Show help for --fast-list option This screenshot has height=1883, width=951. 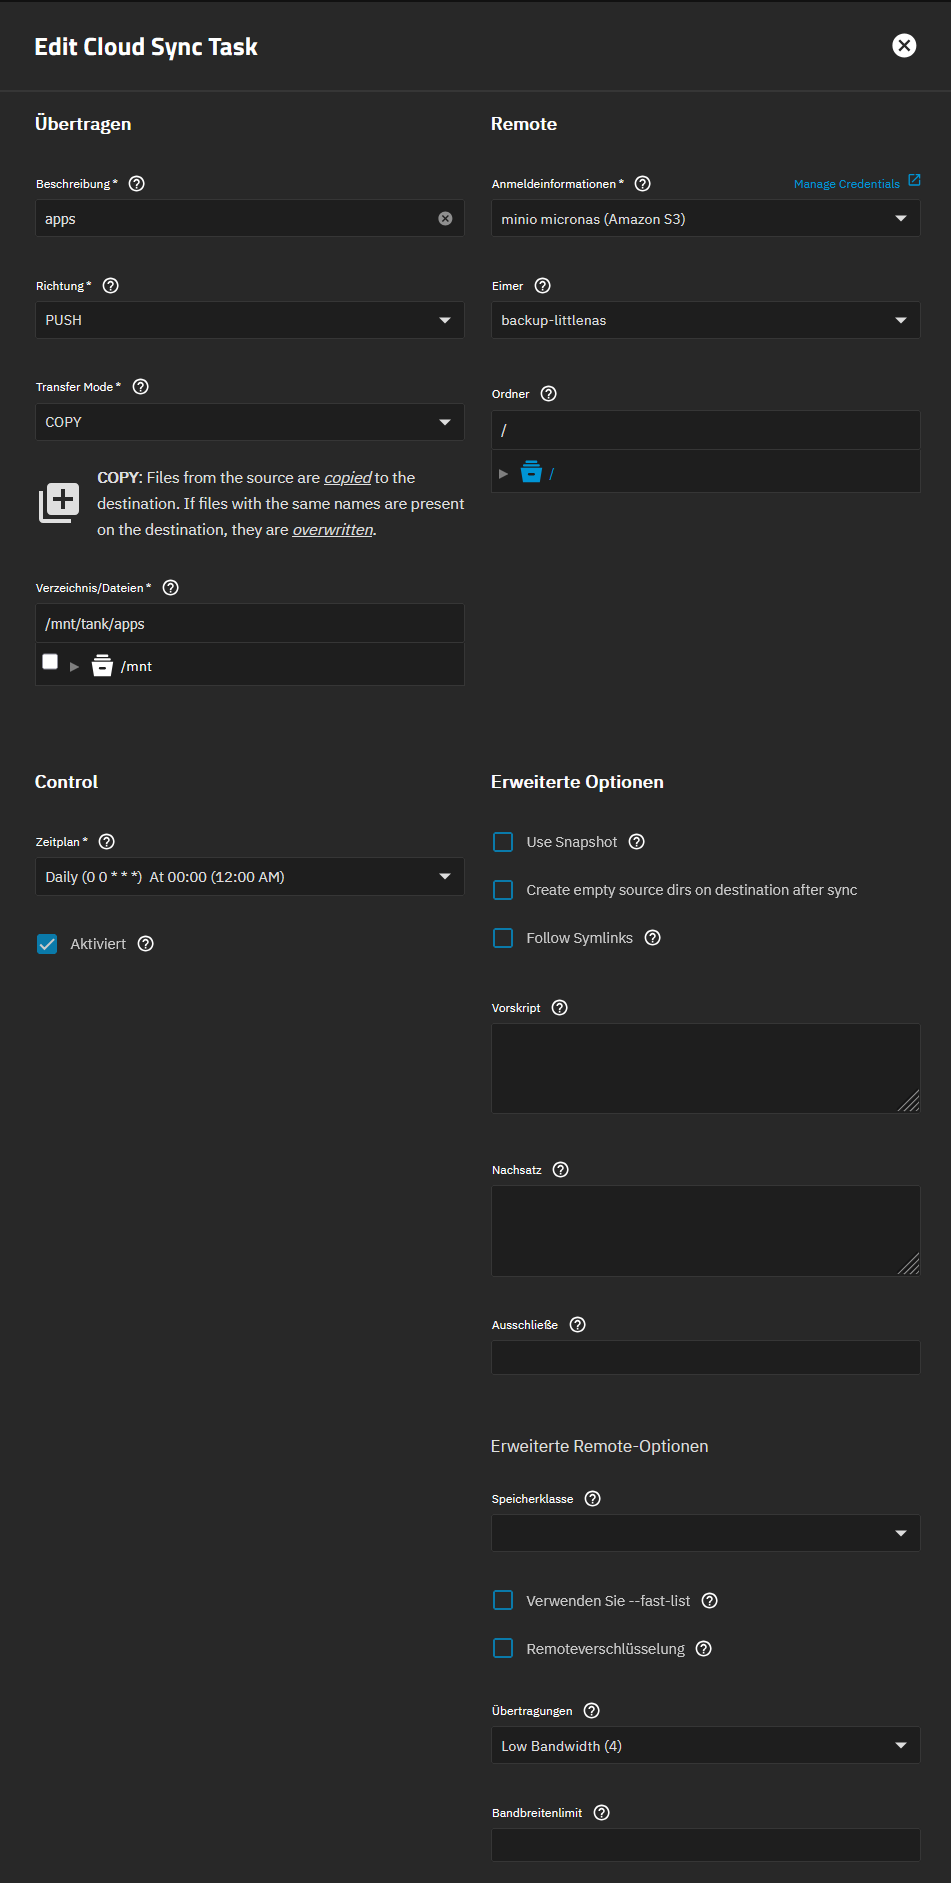pos(710,1601)
